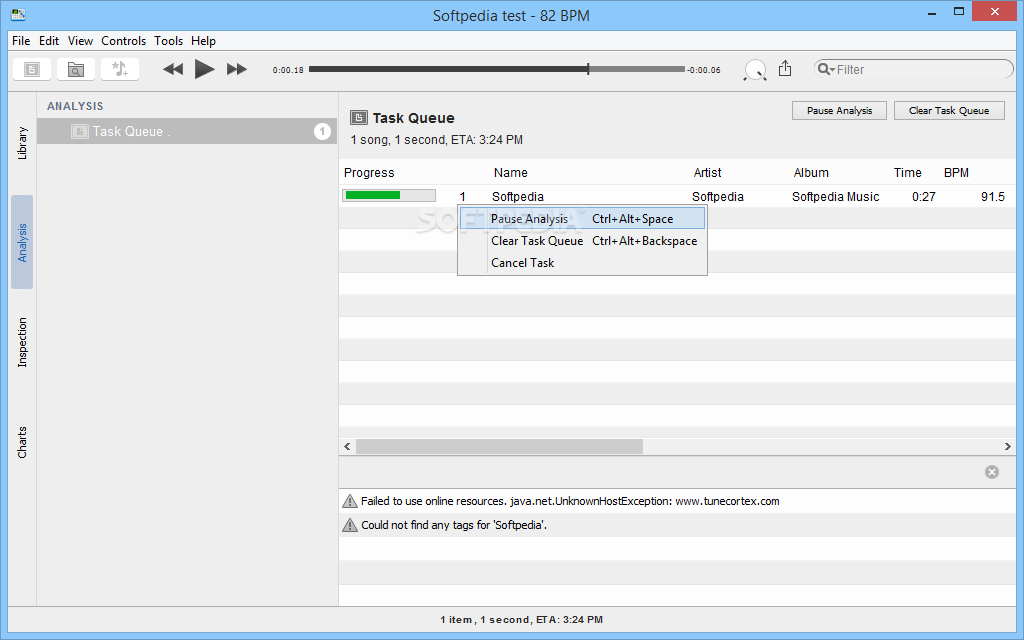Open the Controls menu
This screenshot has height=640, width=1024.
pos(123,40)
